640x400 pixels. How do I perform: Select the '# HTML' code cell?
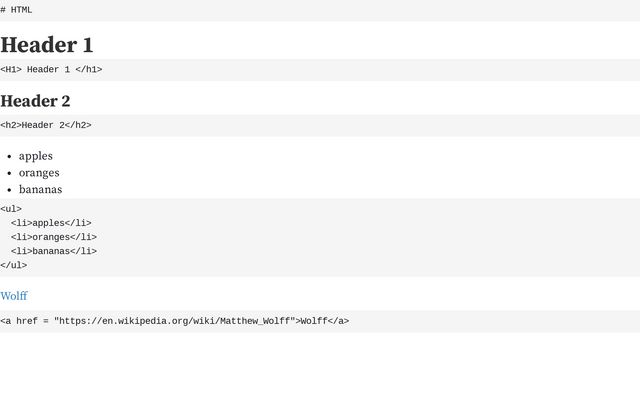click(320, 10)
